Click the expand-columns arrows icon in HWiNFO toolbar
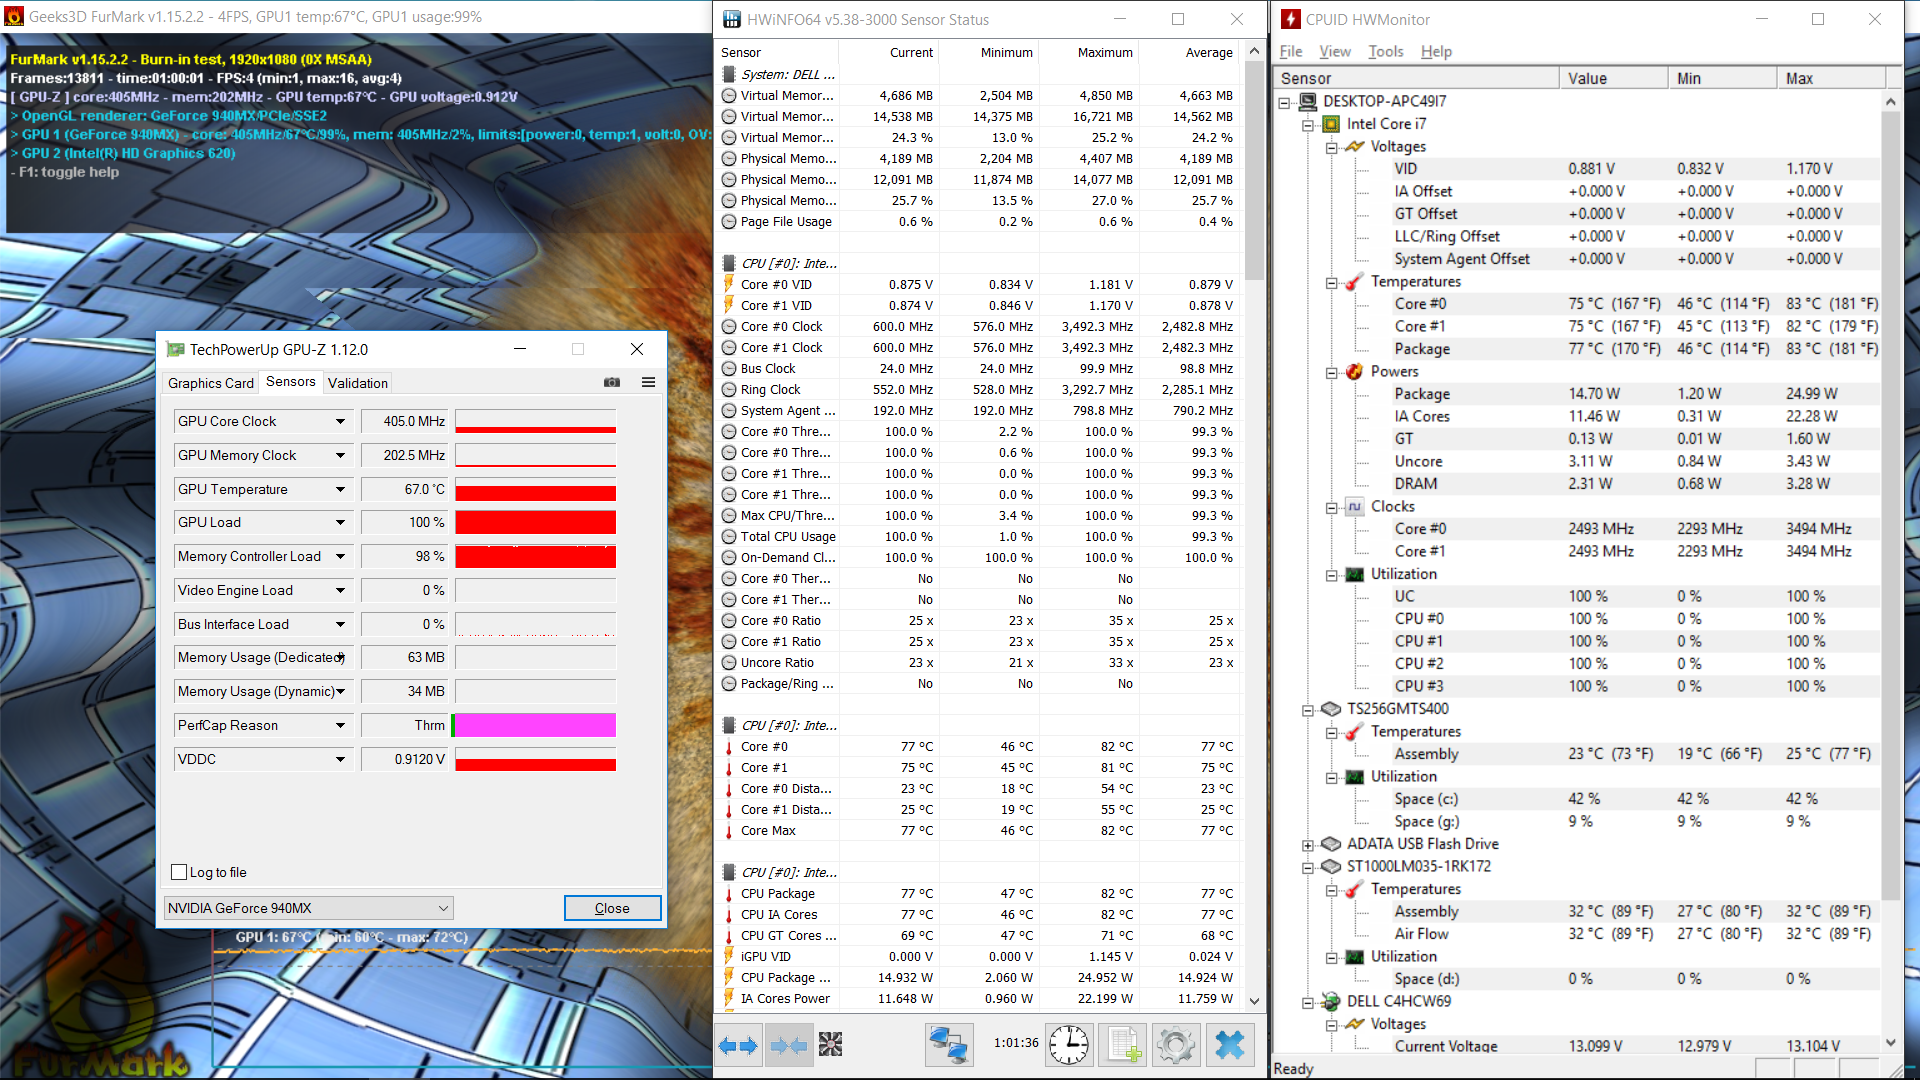Image resolution: width=1920 pixels, height=1080 pixels. tap(739, 1046)
